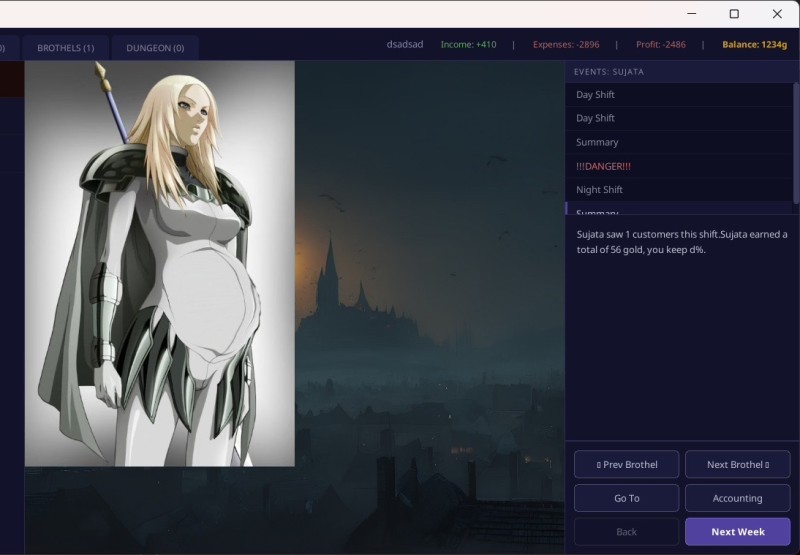Viewport: 800px width, 555px height.
Task: Open the DUNGEON (0) tab
Action: (x=155, y=48)
